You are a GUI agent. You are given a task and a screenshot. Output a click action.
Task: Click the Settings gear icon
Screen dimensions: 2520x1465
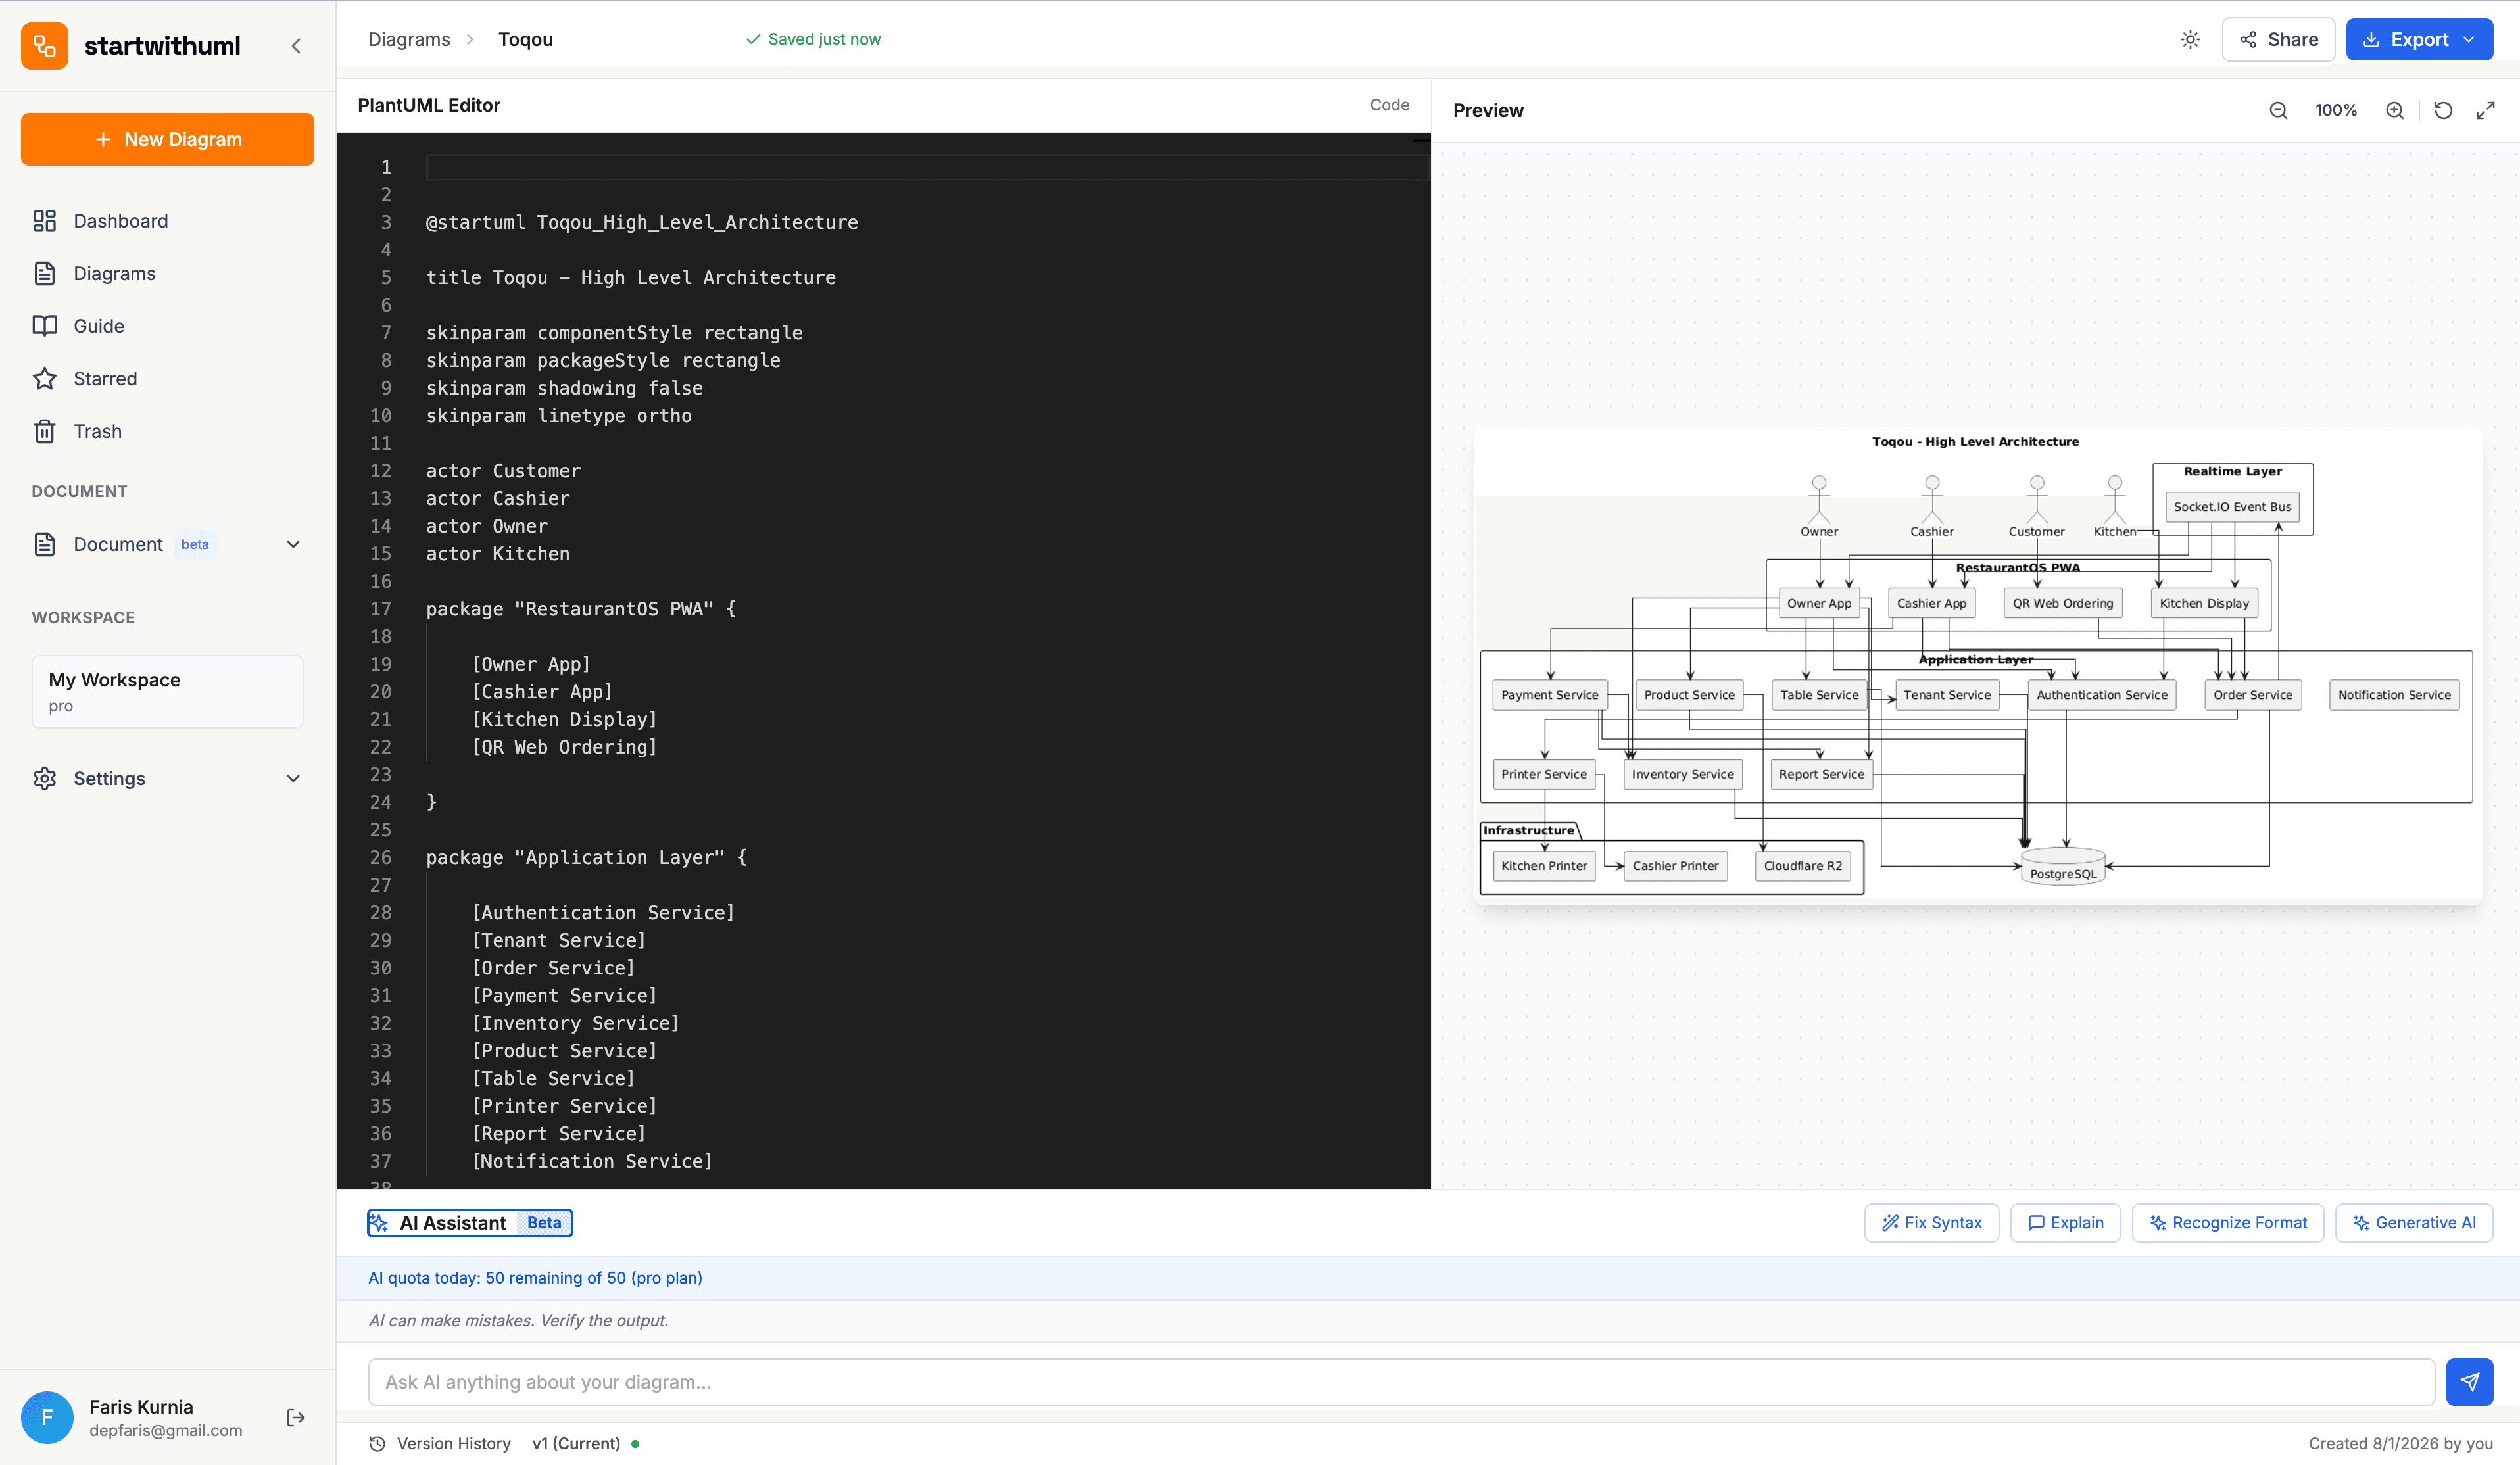pyautogui.click(x=44, y=778)
